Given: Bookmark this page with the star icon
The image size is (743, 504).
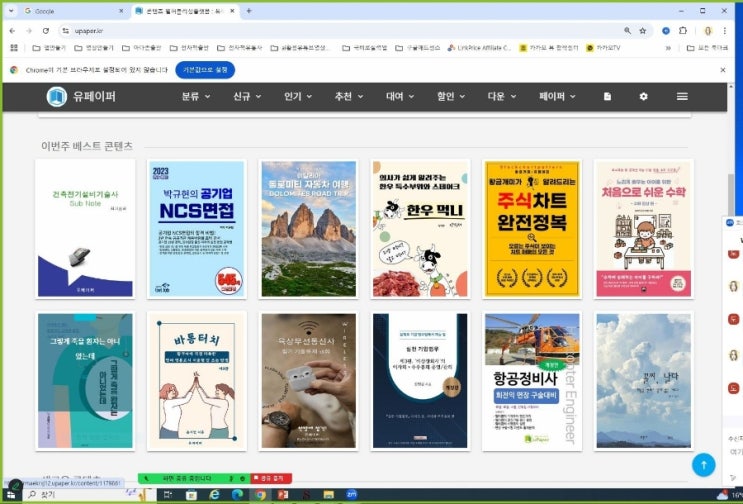Looking at the screenshot, I should [643, 31].
